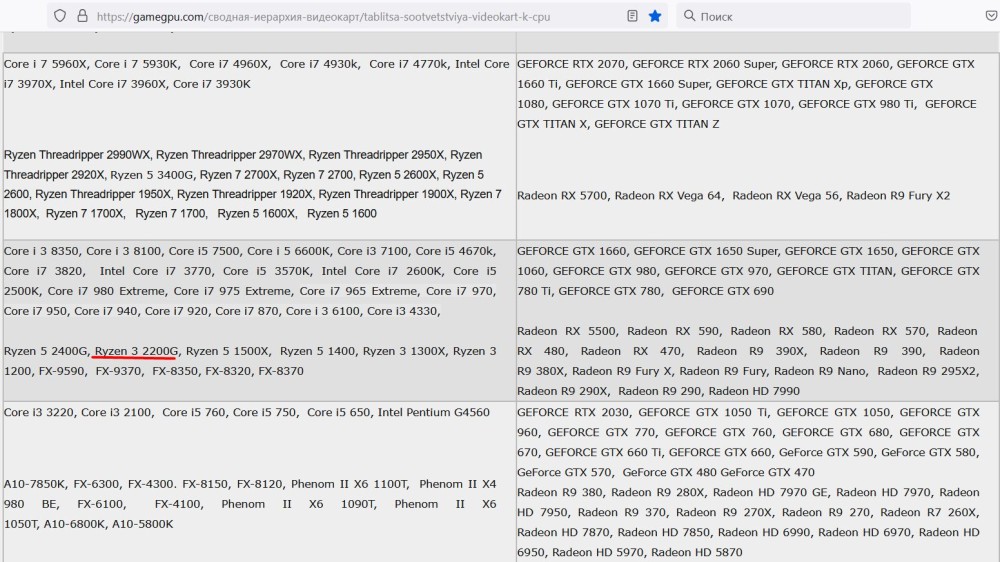The width and height of the screenshot is (1000, 562).
Task: Select the FX-9590 processor text
Action: pos(62,371)
